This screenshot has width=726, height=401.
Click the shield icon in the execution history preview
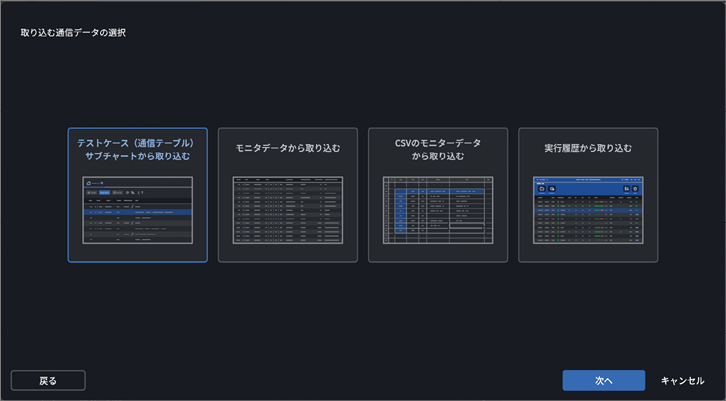pos(635,189)
